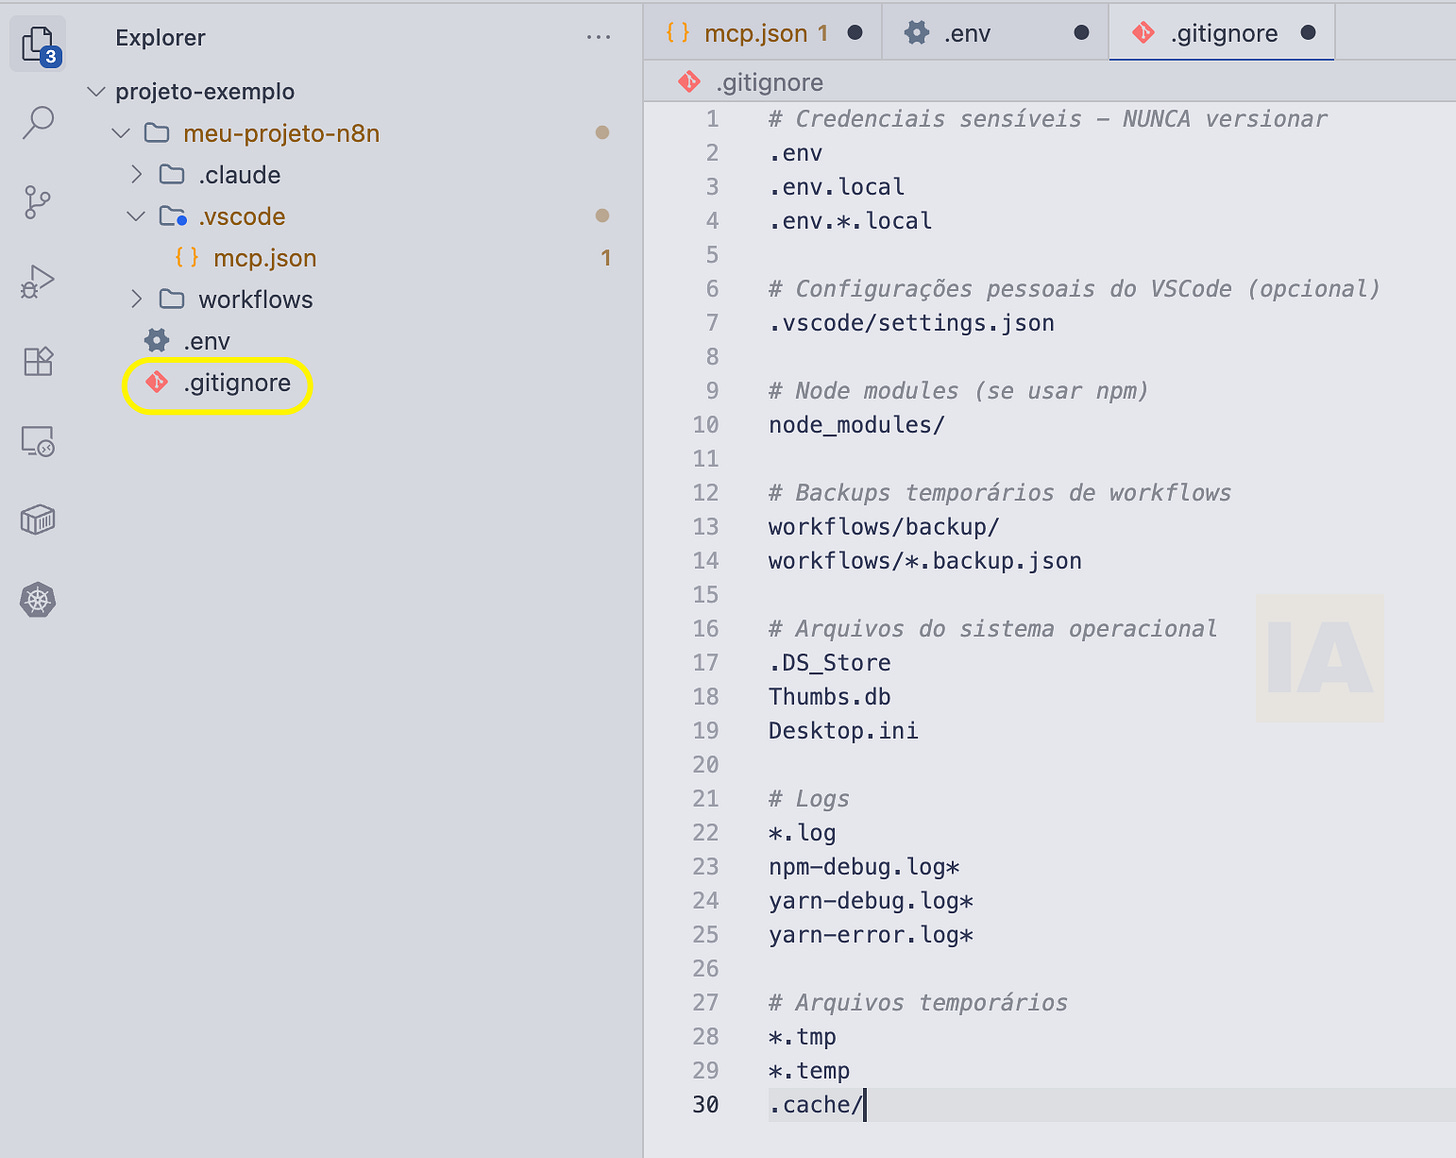Click the unsaved changes dot on .env tab
1456x1158 pixels.
[1081, 32]
